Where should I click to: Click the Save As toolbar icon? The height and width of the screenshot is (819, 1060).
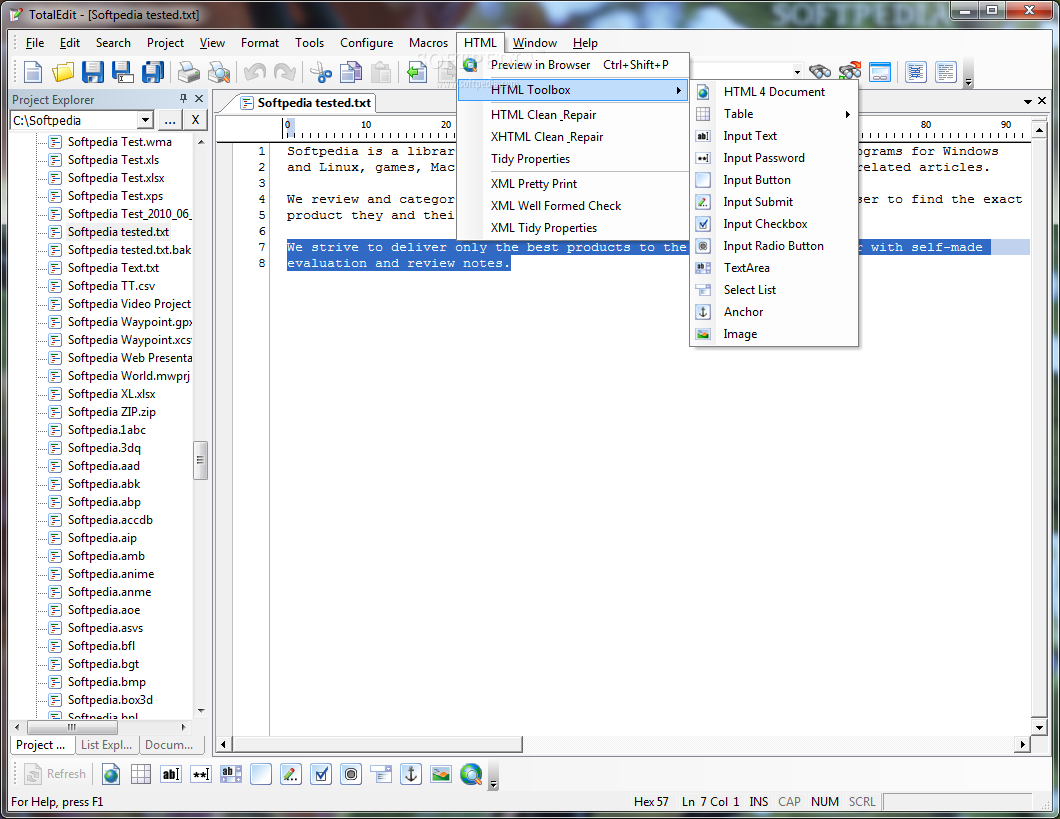click(x=123, y=72)
